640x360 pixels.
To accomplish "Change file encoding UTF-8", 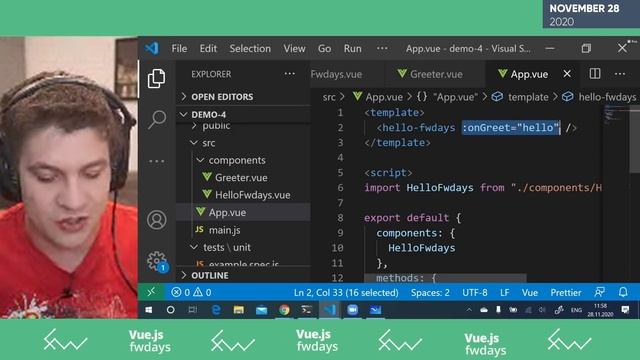I will click(475, 293).
